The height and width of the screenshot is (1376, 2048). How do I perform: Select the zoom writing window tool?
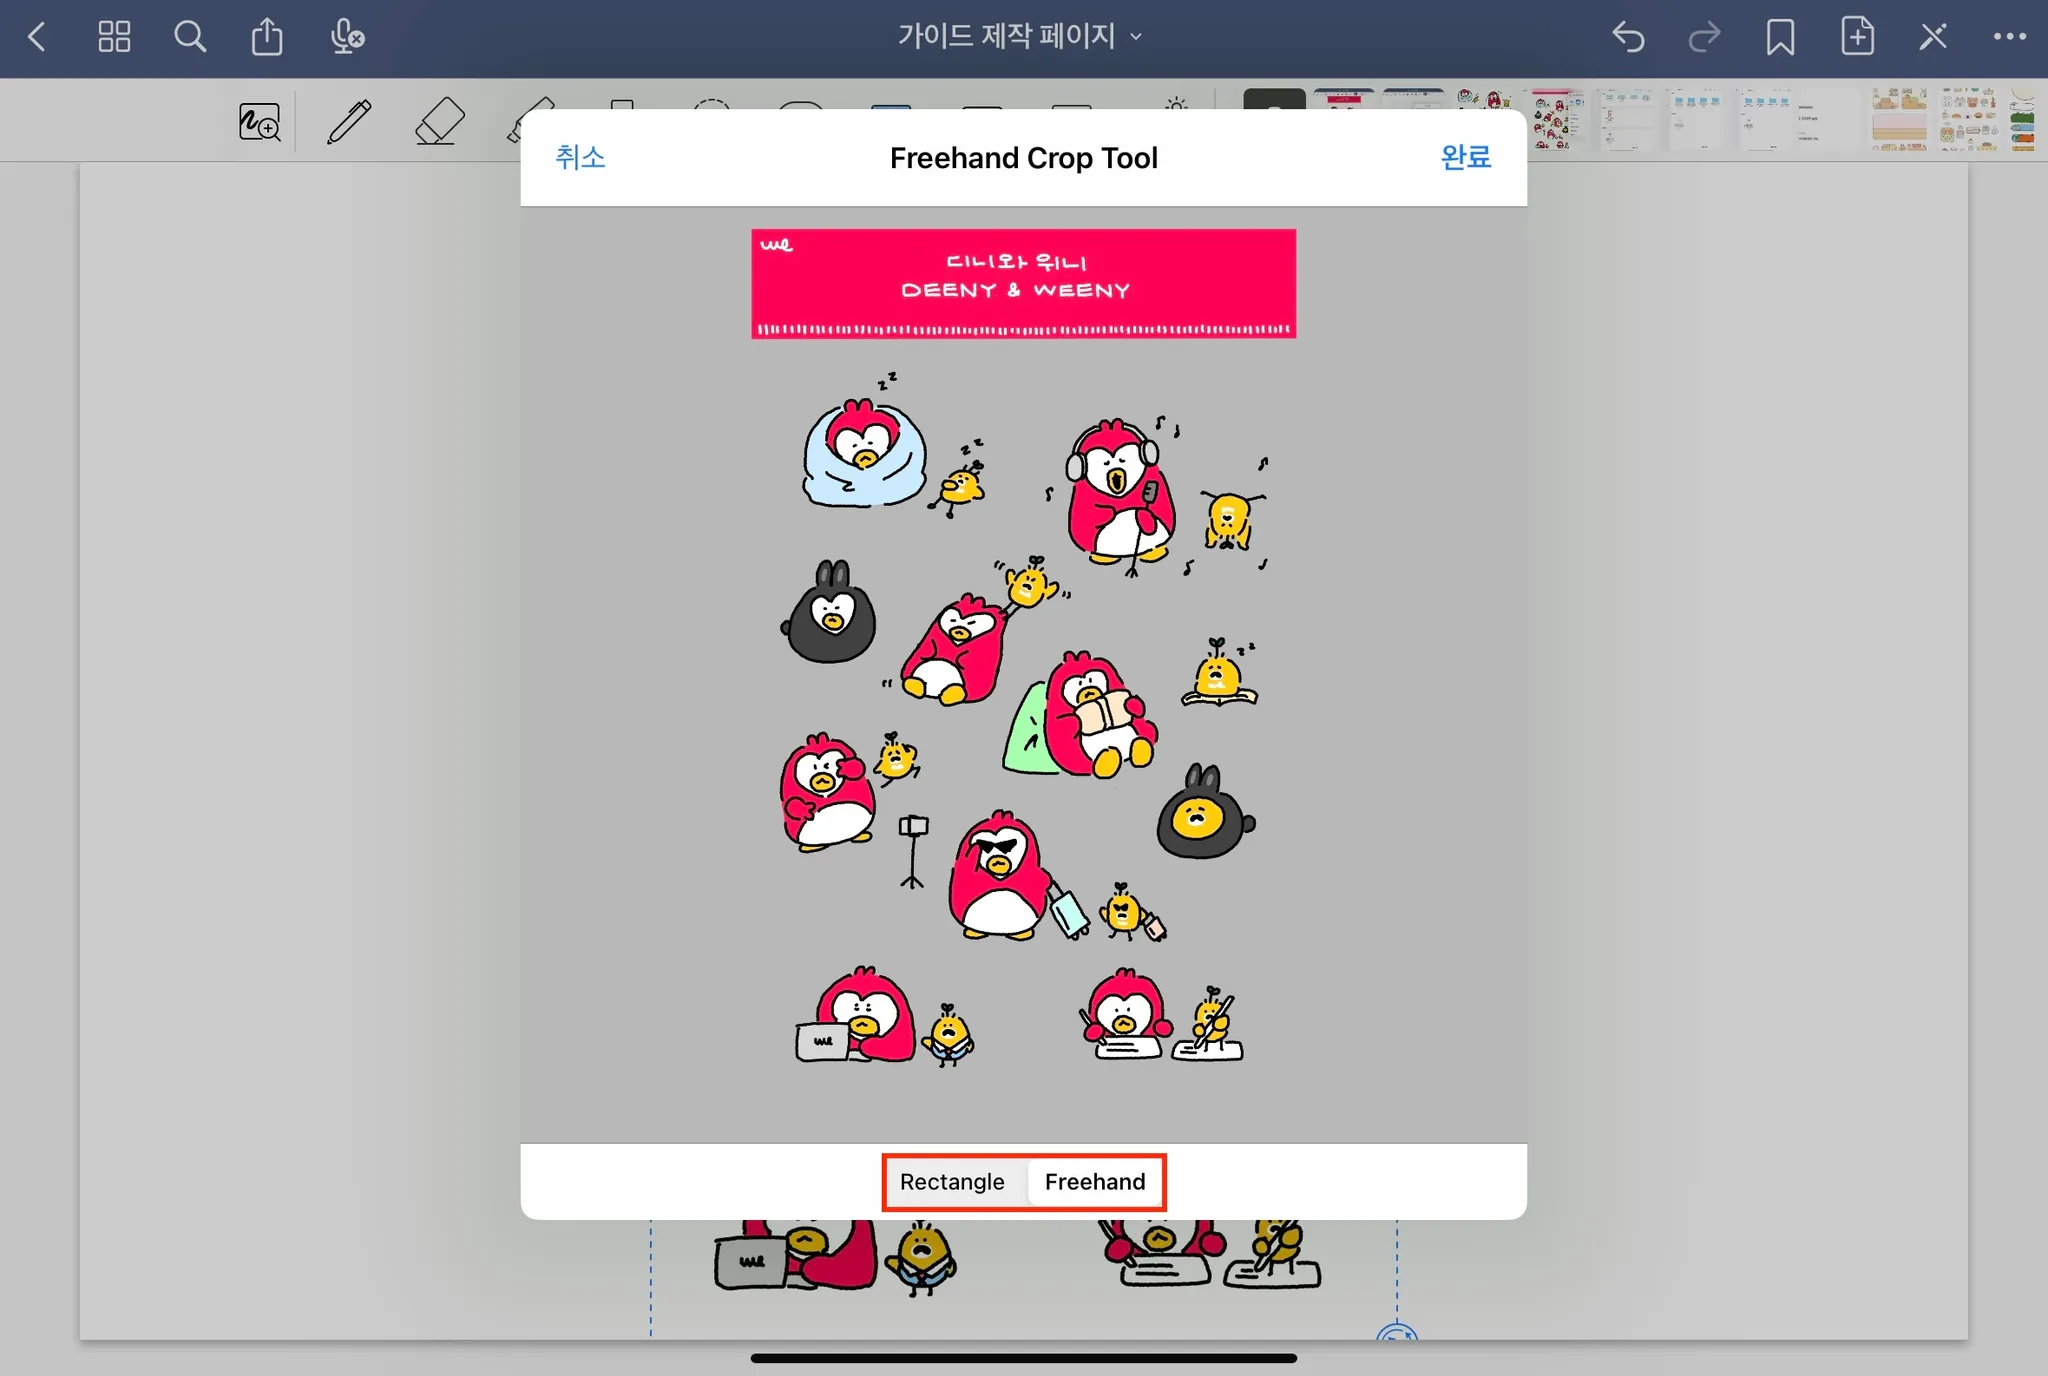(x=259, y=122)
